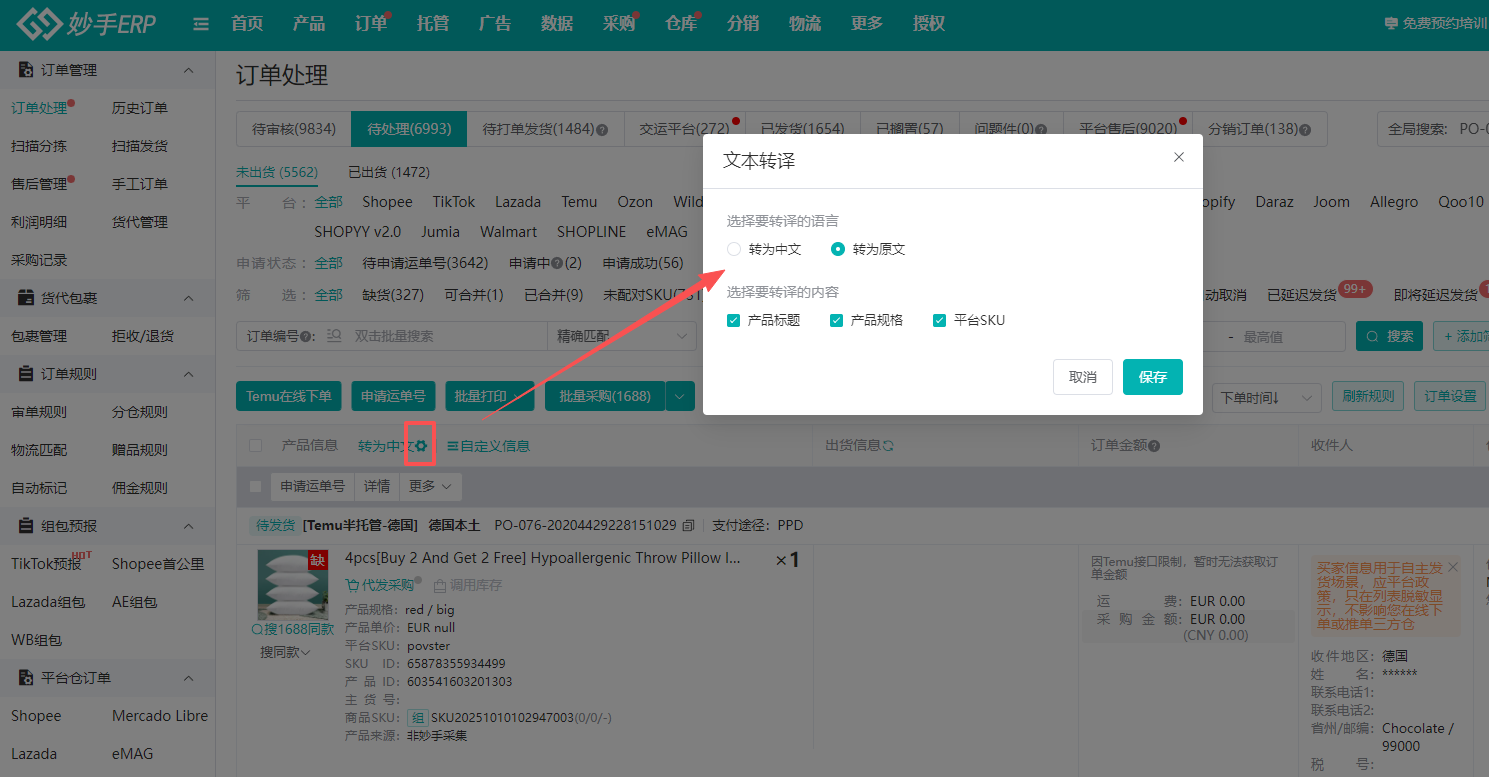Switch to the 待审核(9834) tab

pos(294,129)
